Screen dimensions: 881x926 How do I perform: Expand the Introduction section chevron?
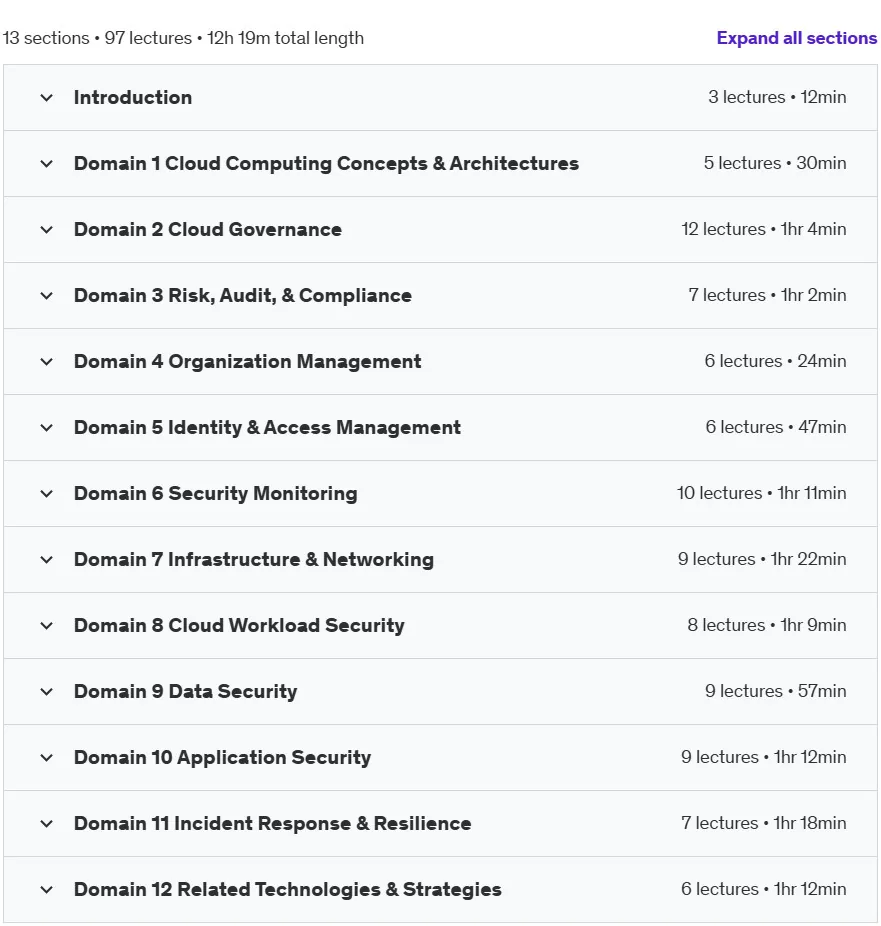point(47,97)
